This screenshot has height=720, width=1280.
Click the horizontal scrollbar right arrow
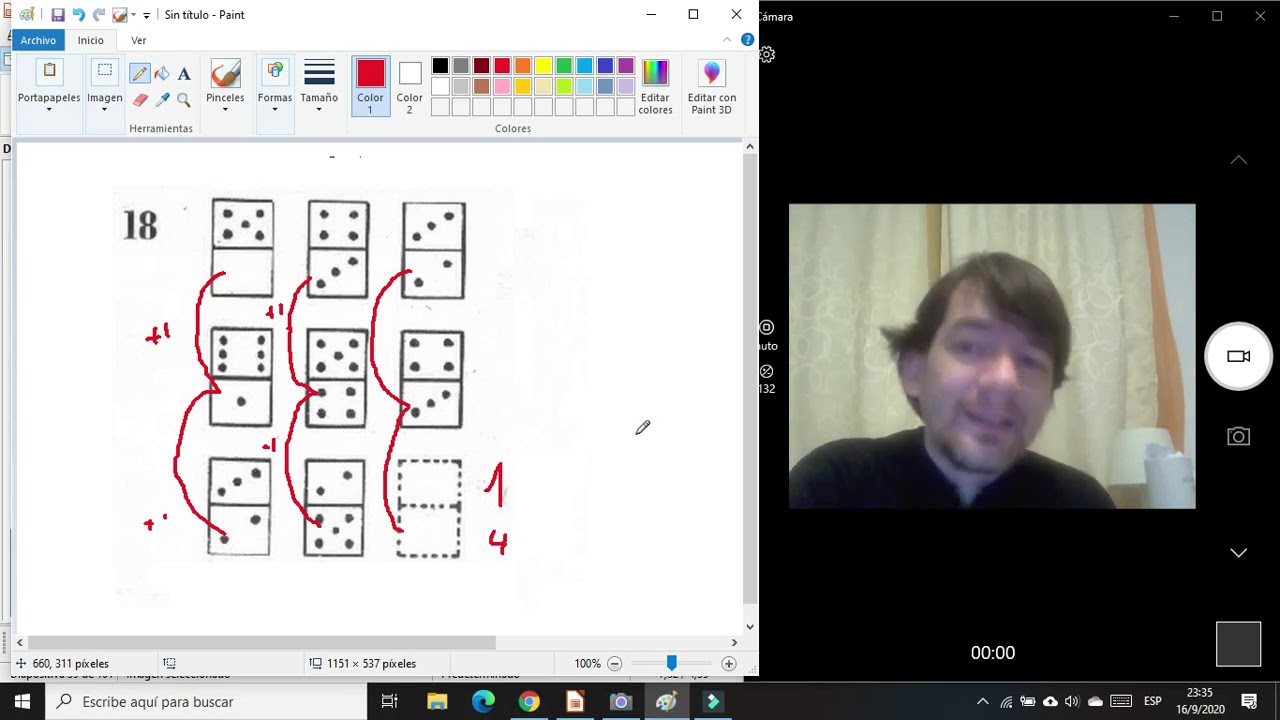coord(734,642)
